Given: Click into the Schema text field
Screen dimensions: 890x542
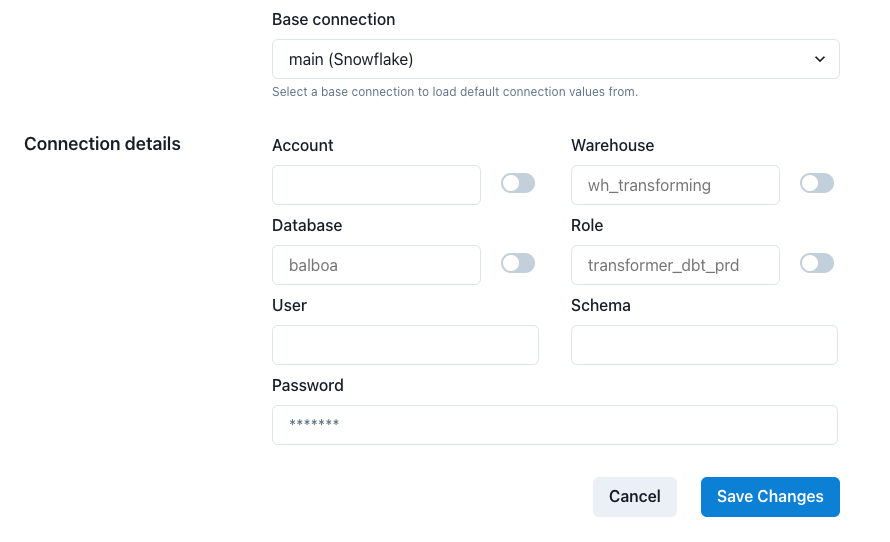Looking at the screenshot, I should [x=704, y=345].
